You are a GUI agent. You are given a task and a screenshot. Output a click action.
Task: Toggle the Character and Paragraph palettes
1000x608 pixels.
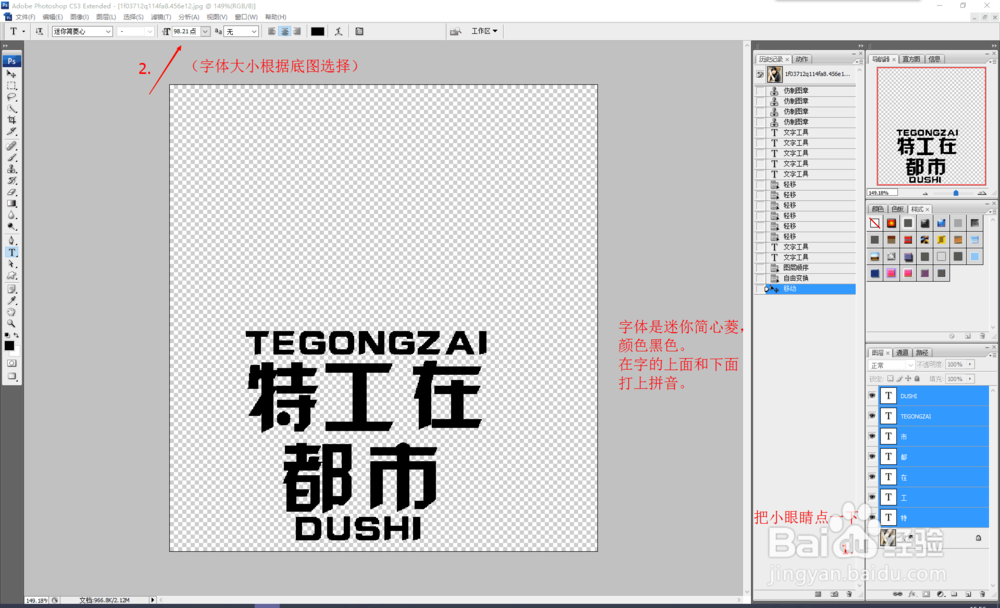point(359,31)
